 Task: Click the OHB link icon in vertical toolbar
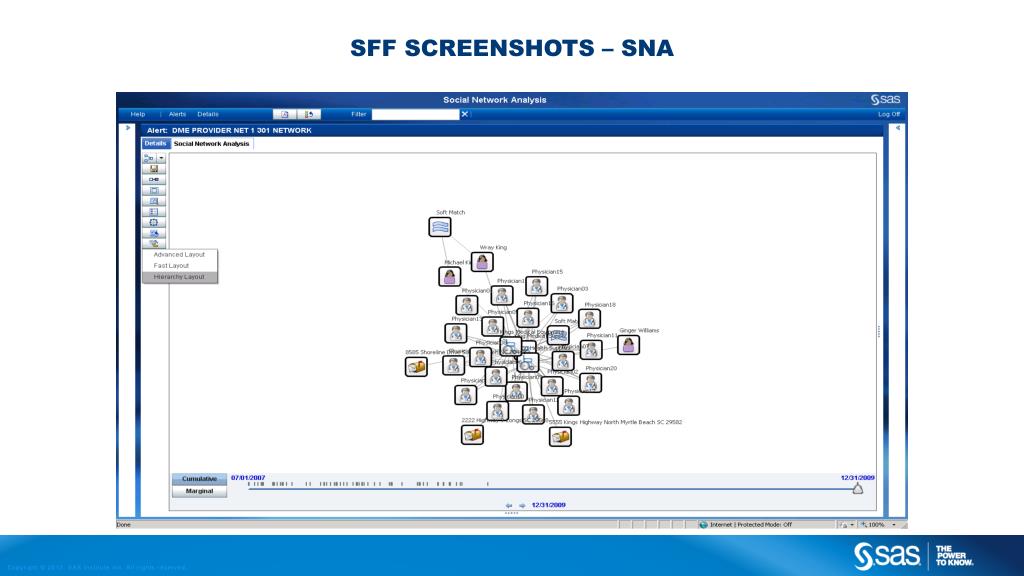[x=154, y=180]
